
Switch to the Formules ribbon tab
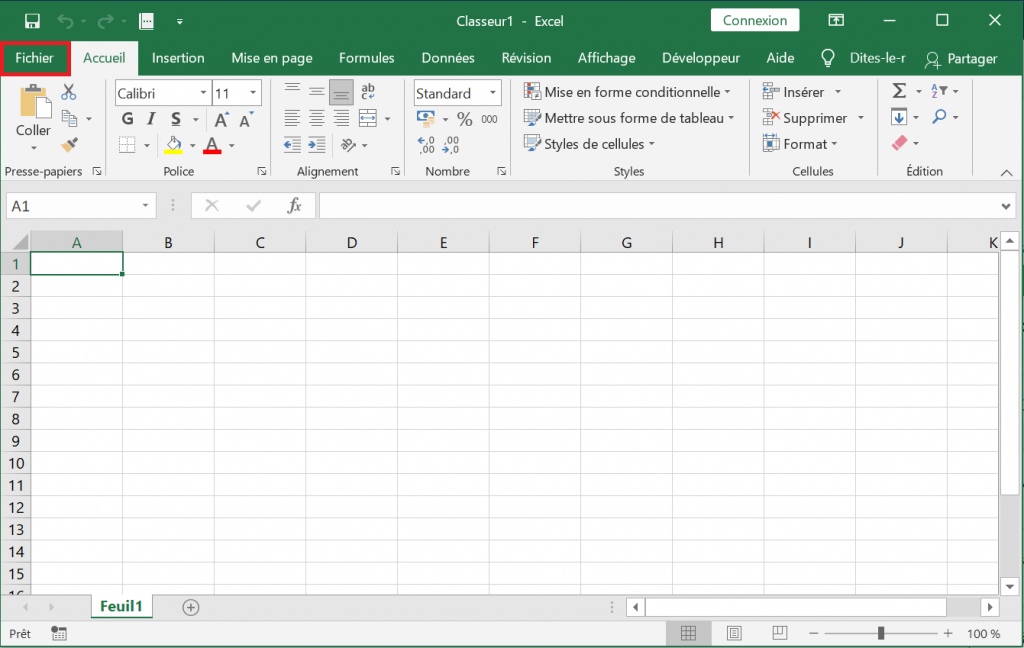[366, 58]
